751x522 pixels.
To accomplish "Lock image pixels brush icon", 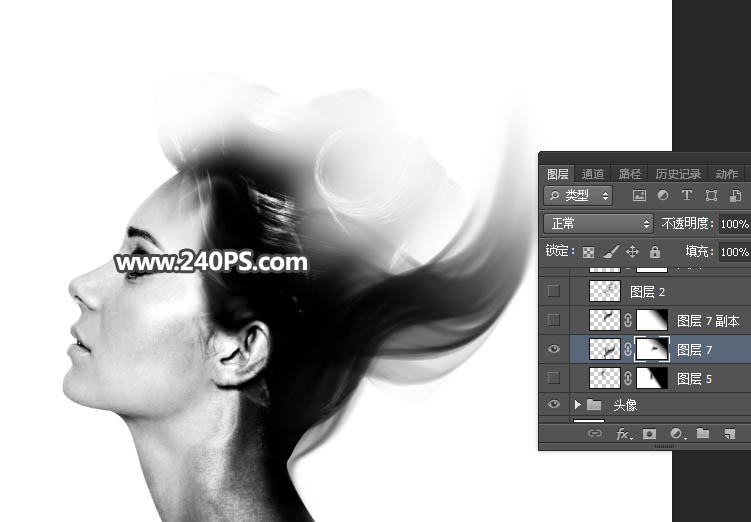I will coord(611,251).
